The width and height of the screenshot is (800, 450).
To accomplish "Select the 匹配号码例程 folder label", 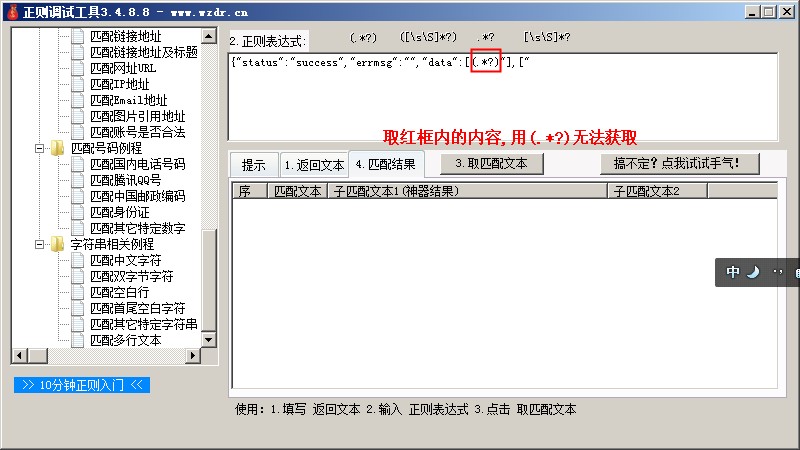I will coord(106,148).
